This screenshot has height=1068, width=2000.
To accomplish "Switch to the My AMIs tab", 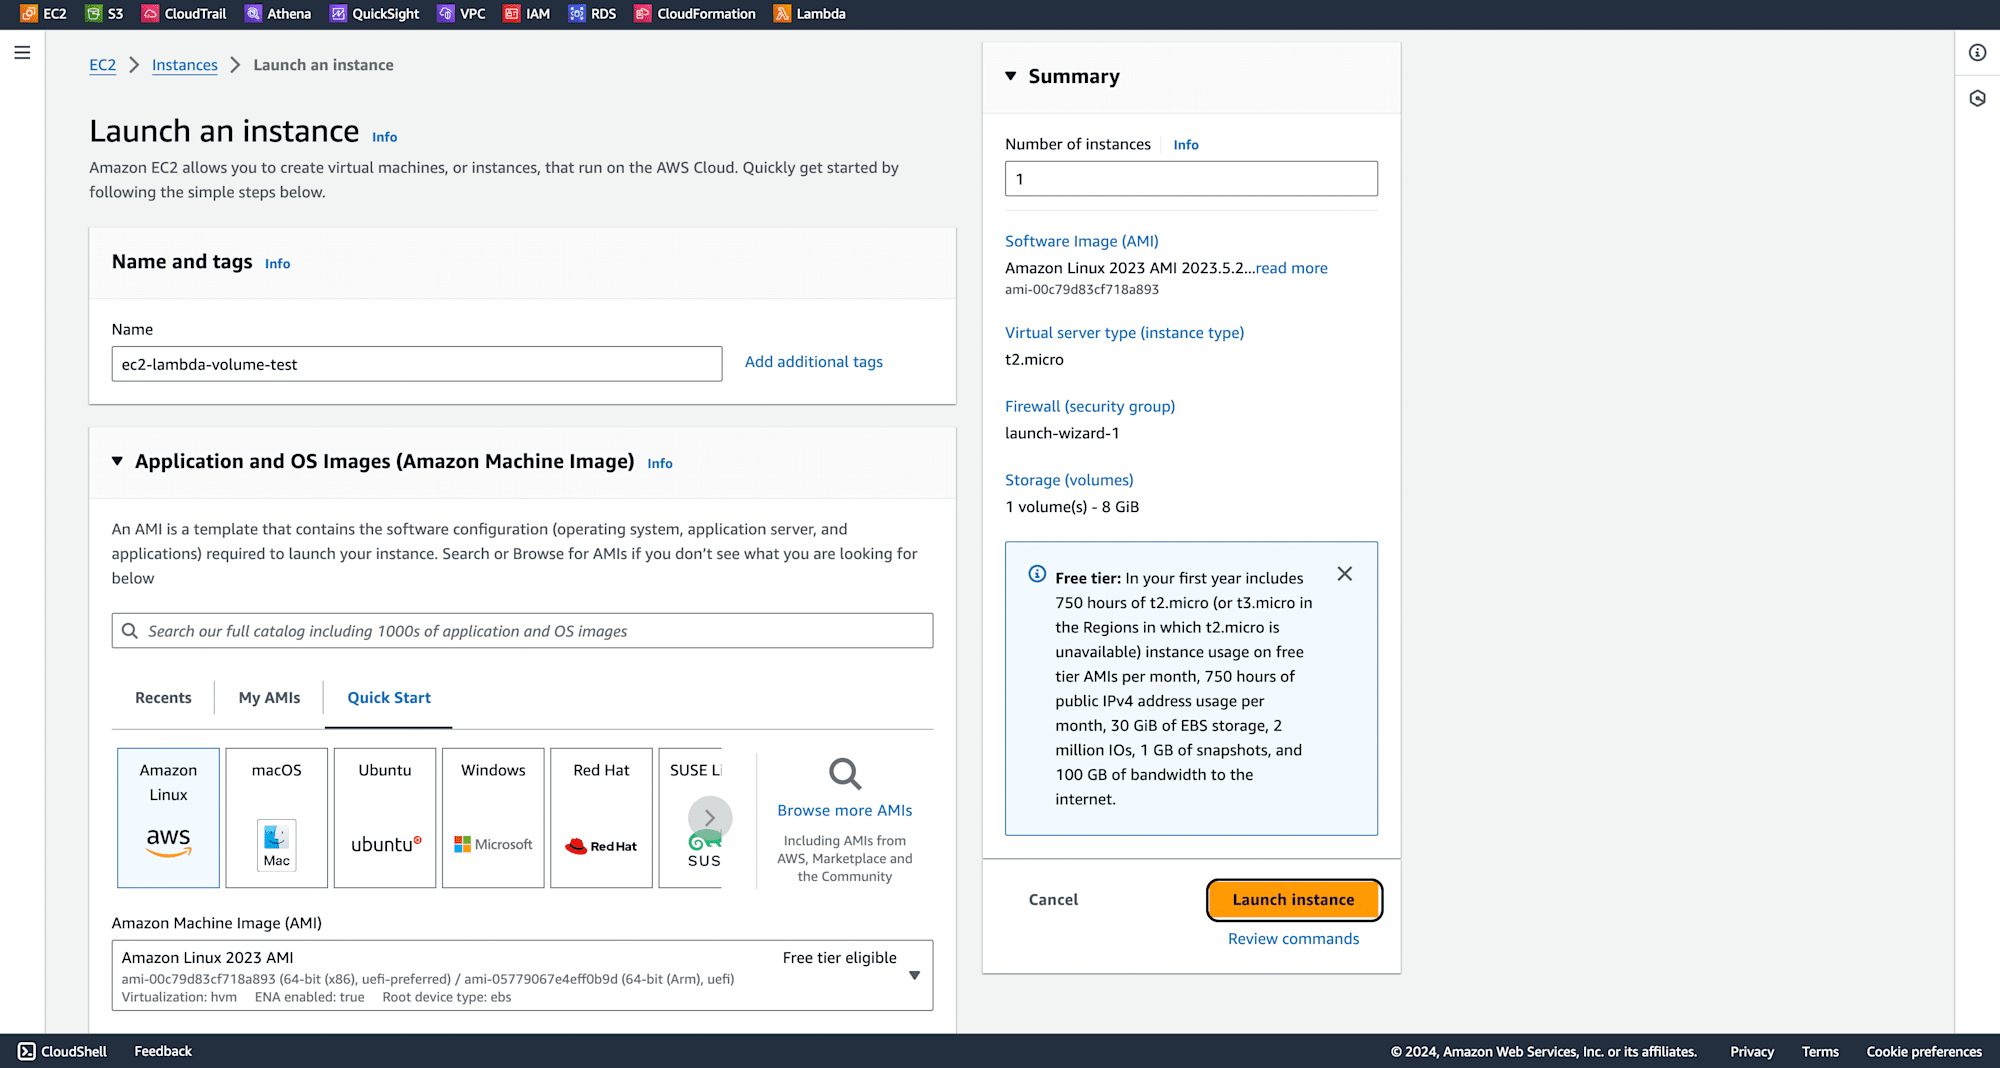I will (269, 698).
